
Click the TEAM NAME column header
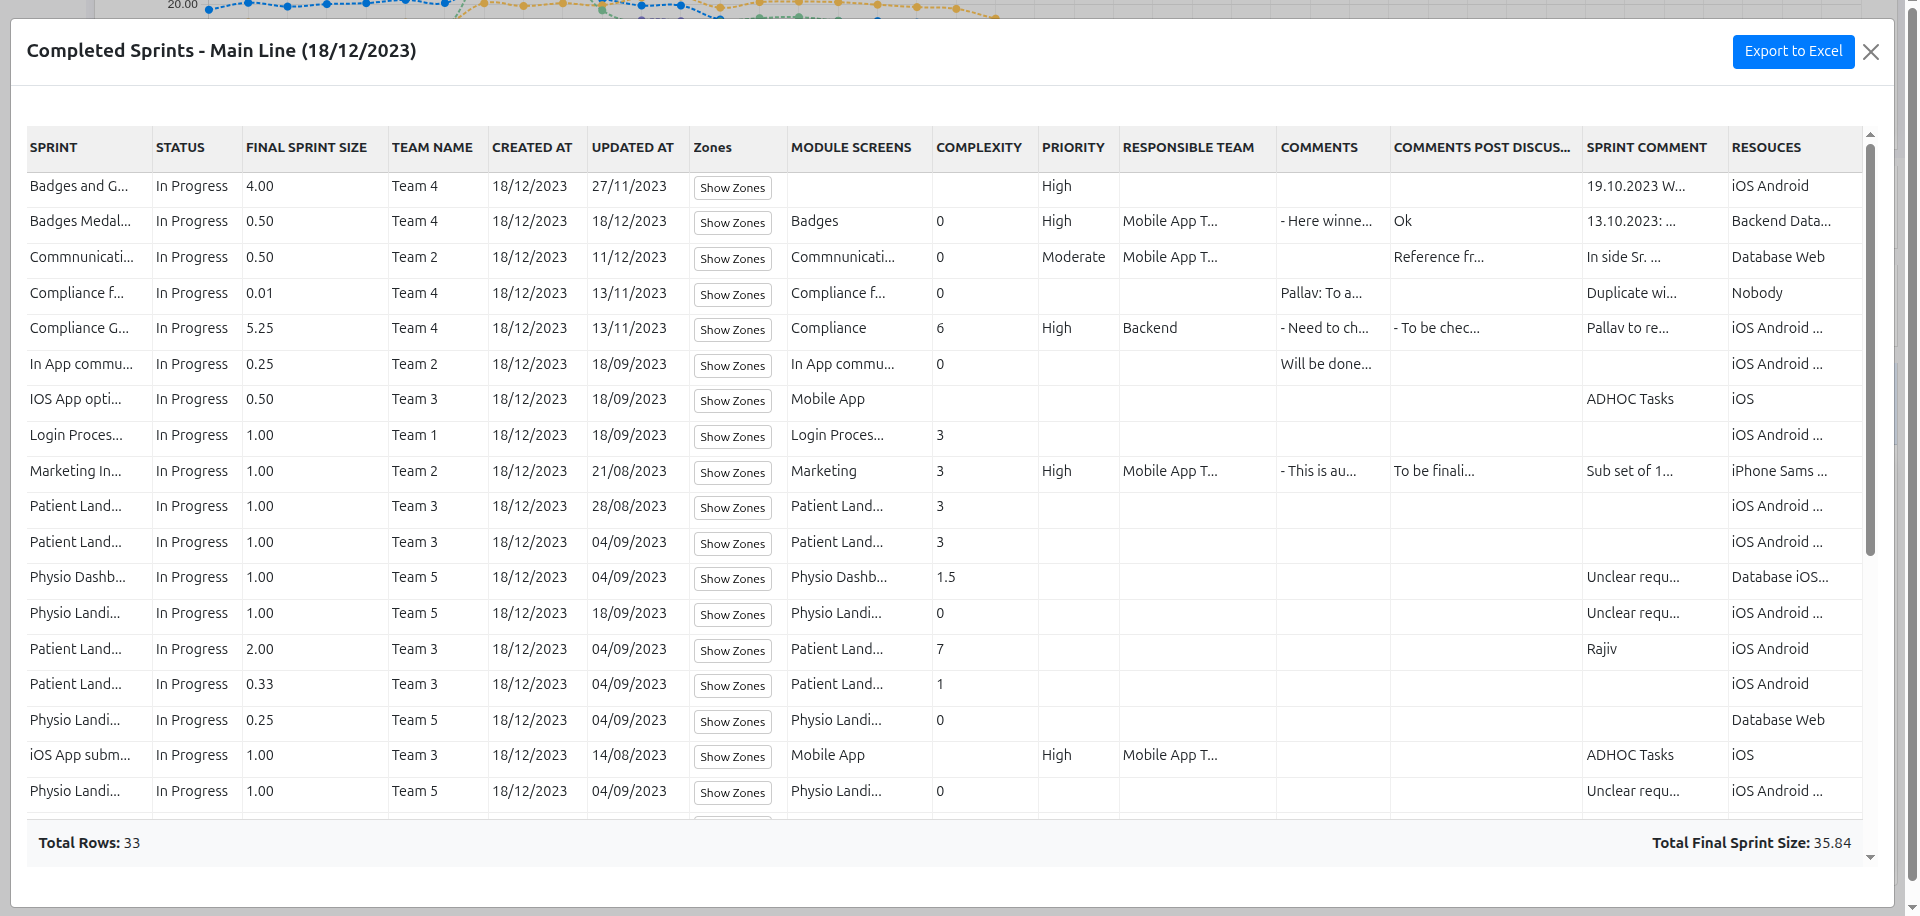(x=432, y=148)
